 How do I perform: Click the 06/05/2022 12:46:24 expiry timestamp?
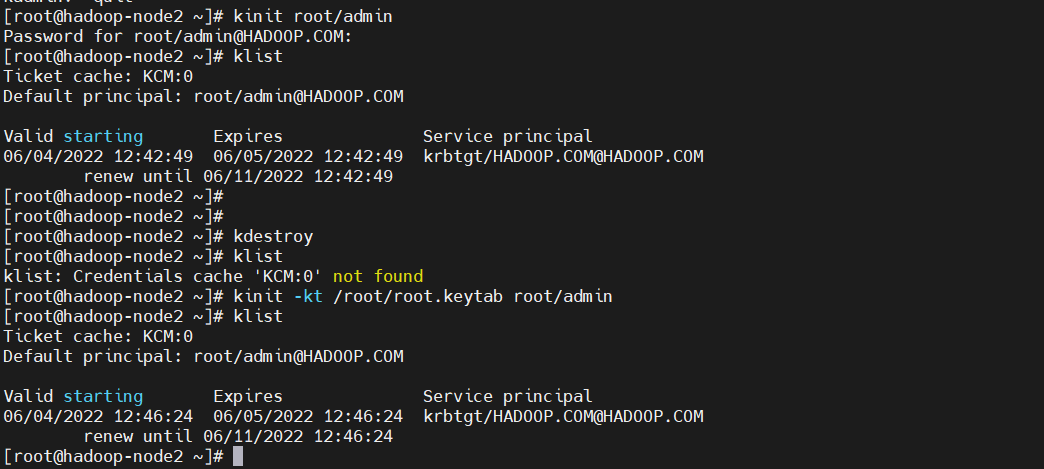[x=308, y=416]
